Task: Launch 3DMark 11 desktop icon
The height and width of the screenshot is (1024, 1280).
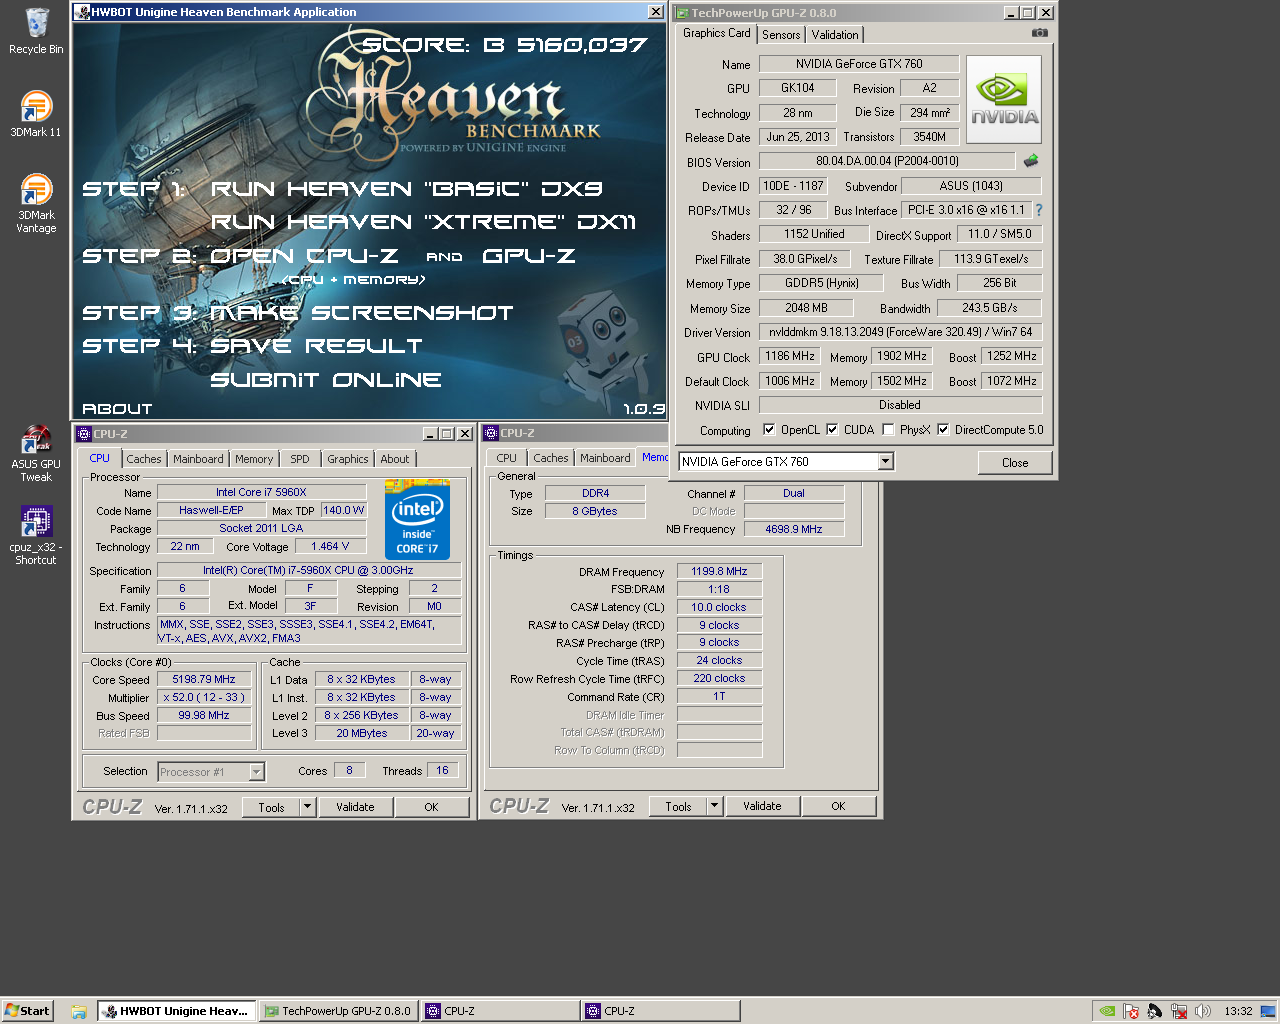Action: click(x=36, y=113)
